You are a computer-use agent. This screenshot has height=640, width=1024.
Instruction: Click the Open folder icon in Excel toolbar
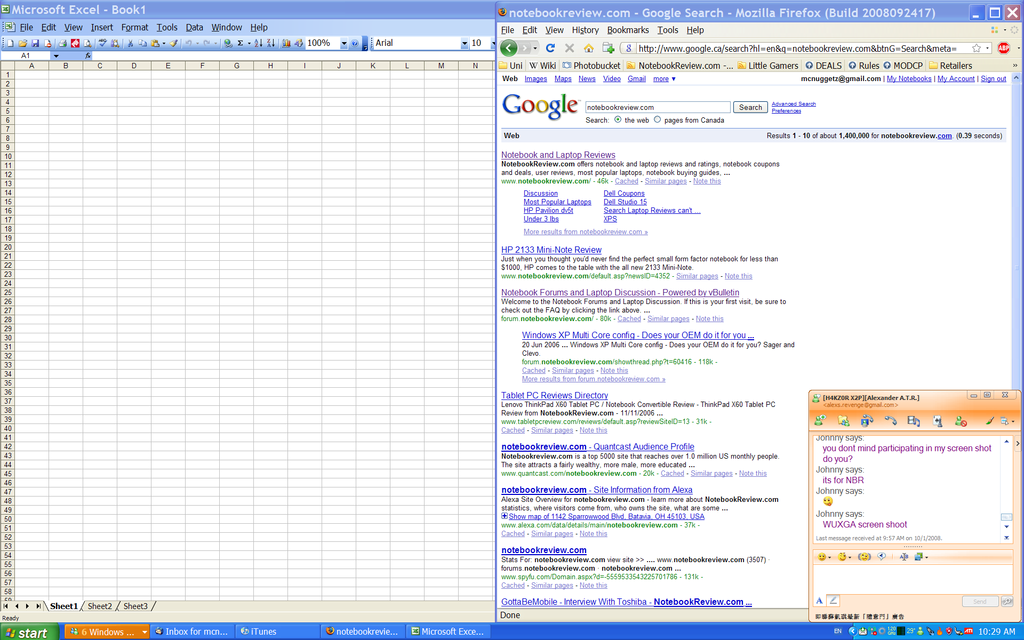click(22, 43)
